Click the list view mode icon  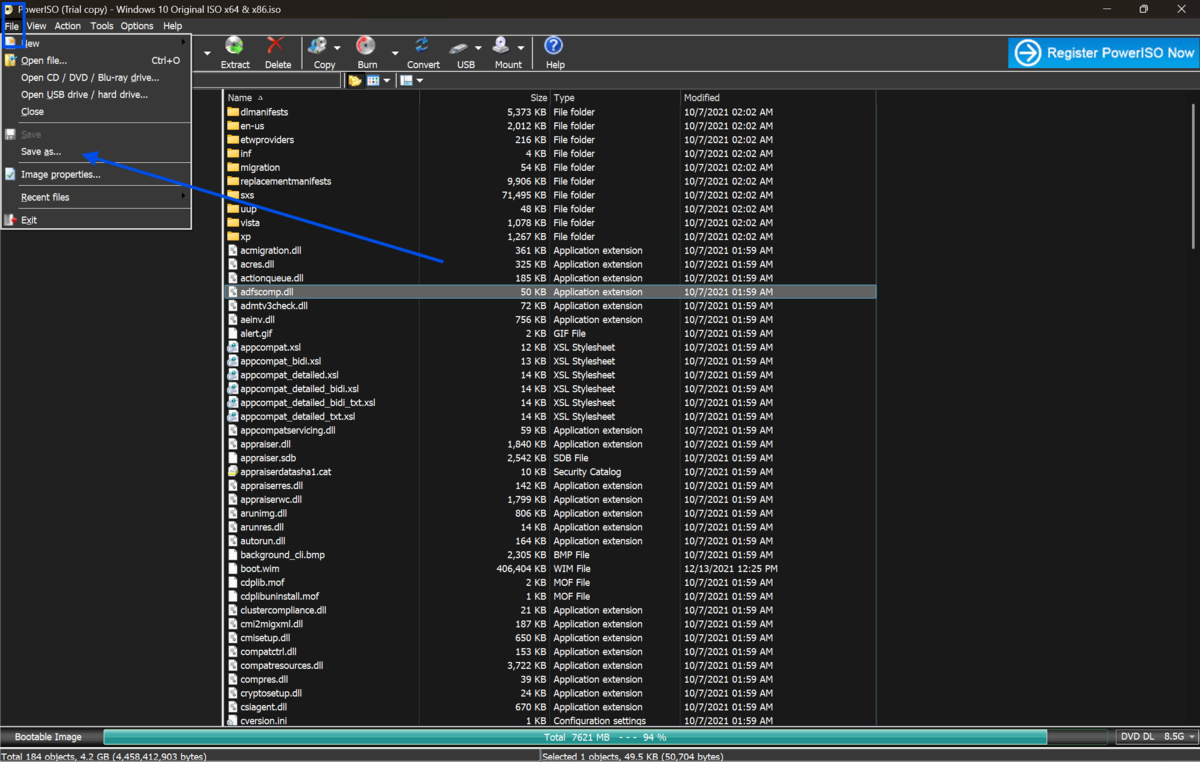pos(373,81)
